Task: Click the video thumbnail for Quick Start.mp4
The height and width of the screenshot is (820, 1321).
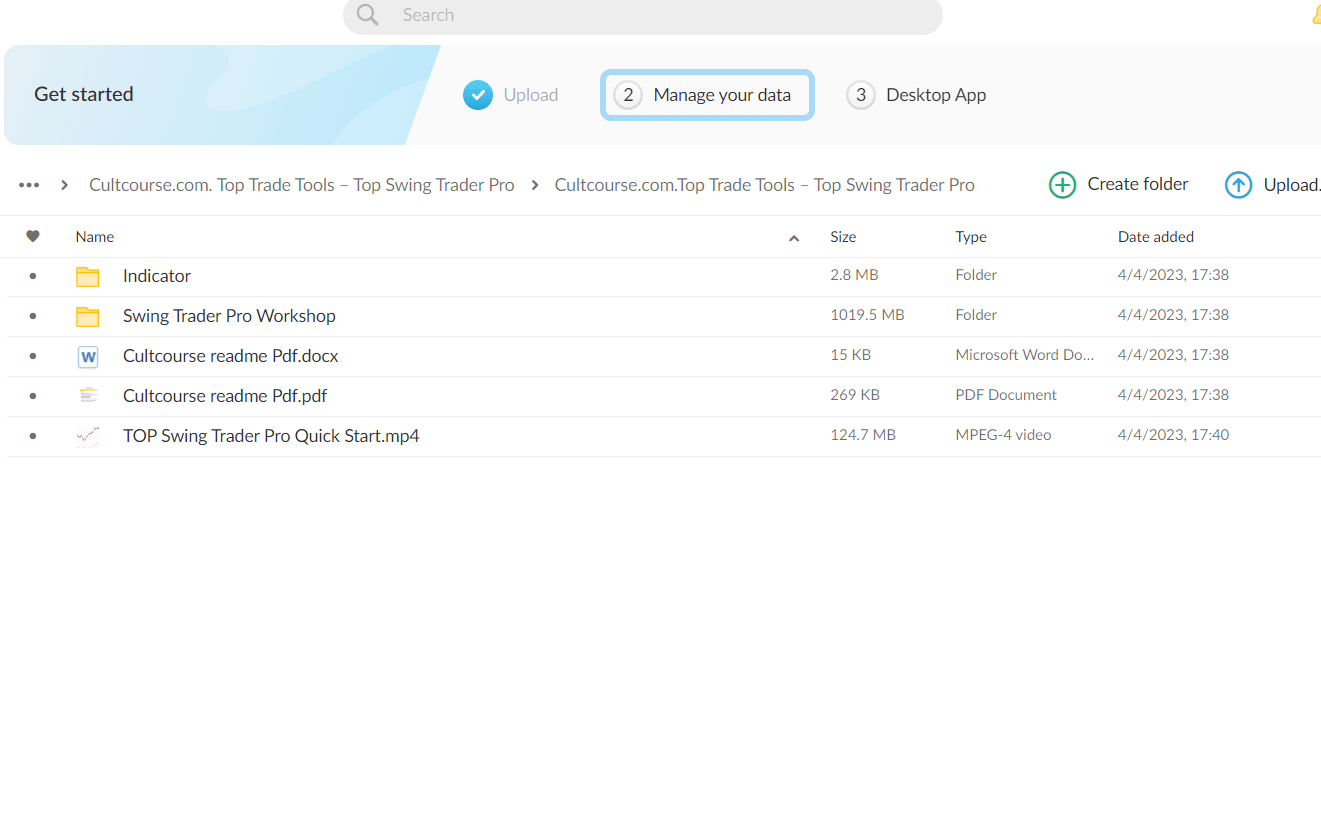Action: (x=88, y=436)
